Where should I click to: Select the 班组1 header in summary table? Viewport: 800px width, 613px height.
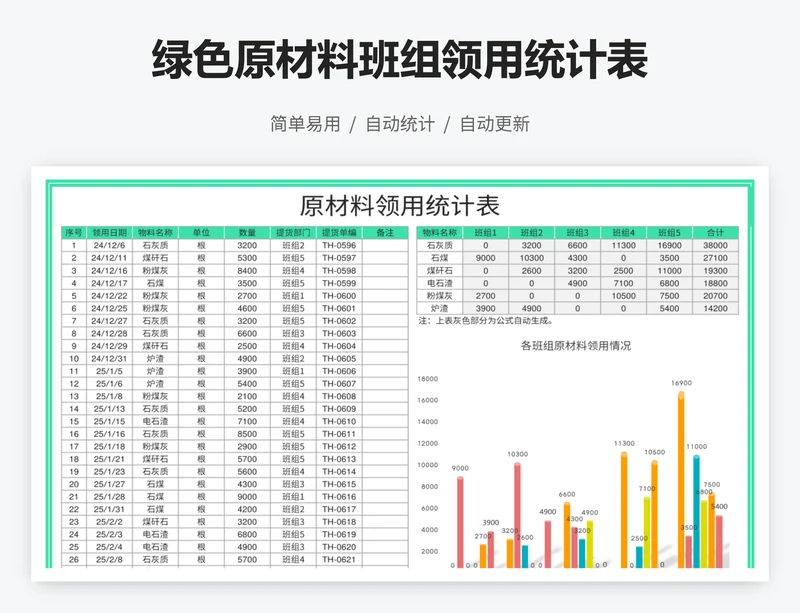tap(484, 229)
